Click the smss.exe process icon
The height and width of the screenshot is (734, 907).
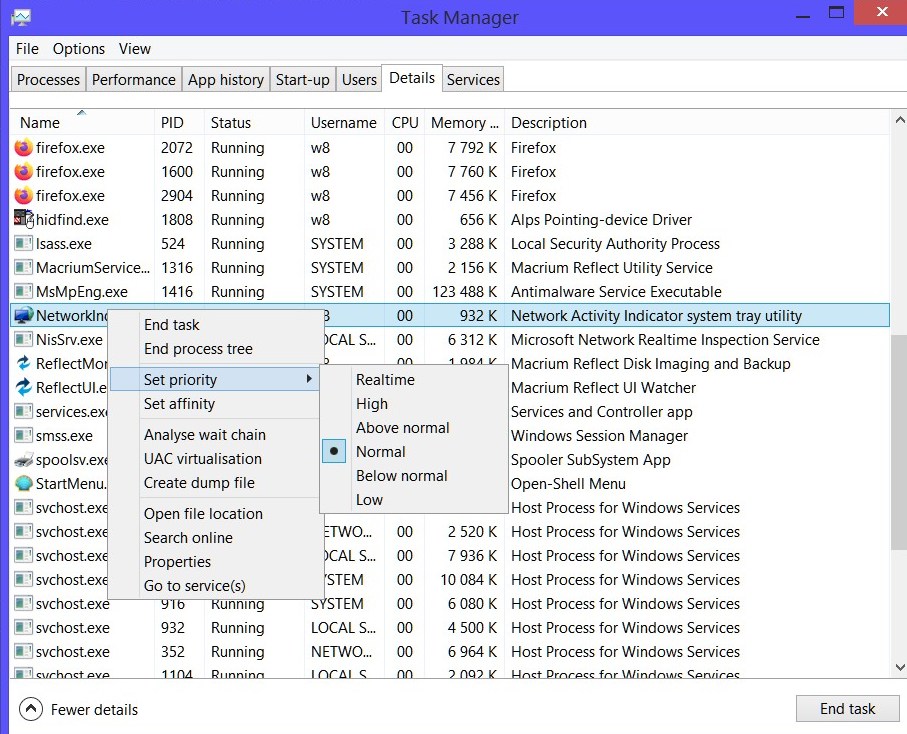(x=23, y=436)
